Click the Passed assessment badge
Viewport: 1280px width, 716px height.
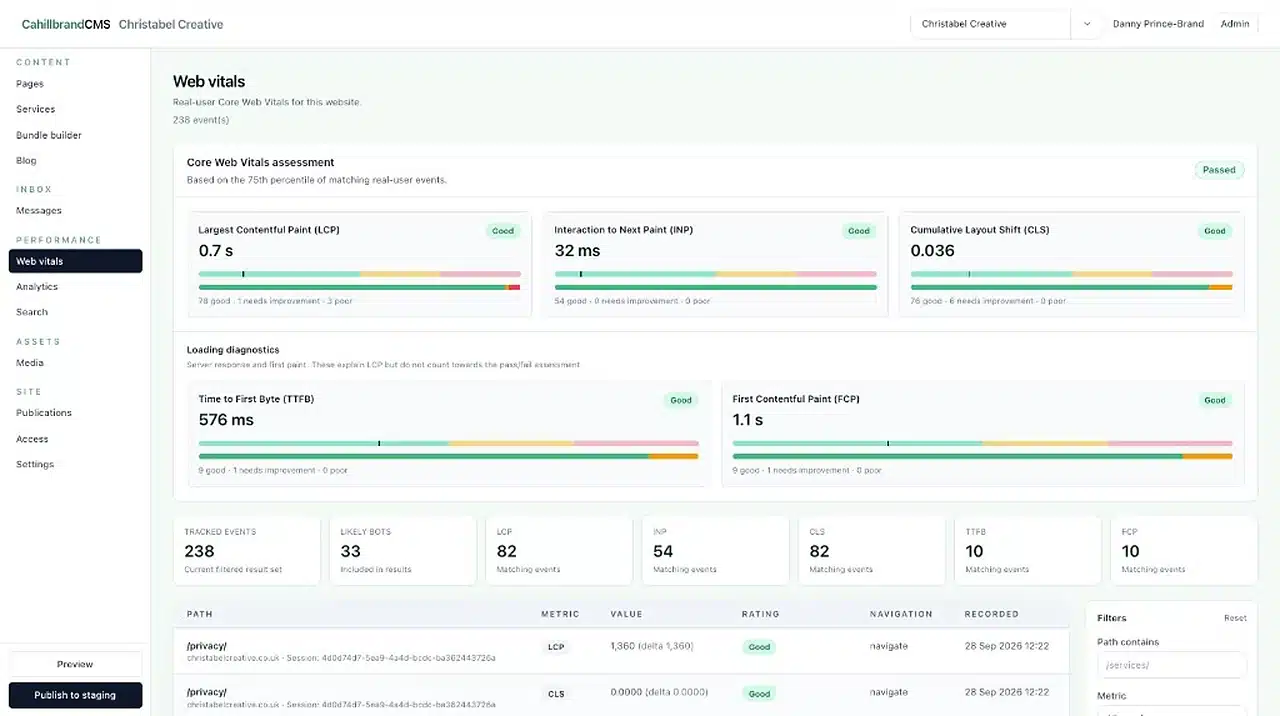pyautogui.click(x=1219, y=170)
